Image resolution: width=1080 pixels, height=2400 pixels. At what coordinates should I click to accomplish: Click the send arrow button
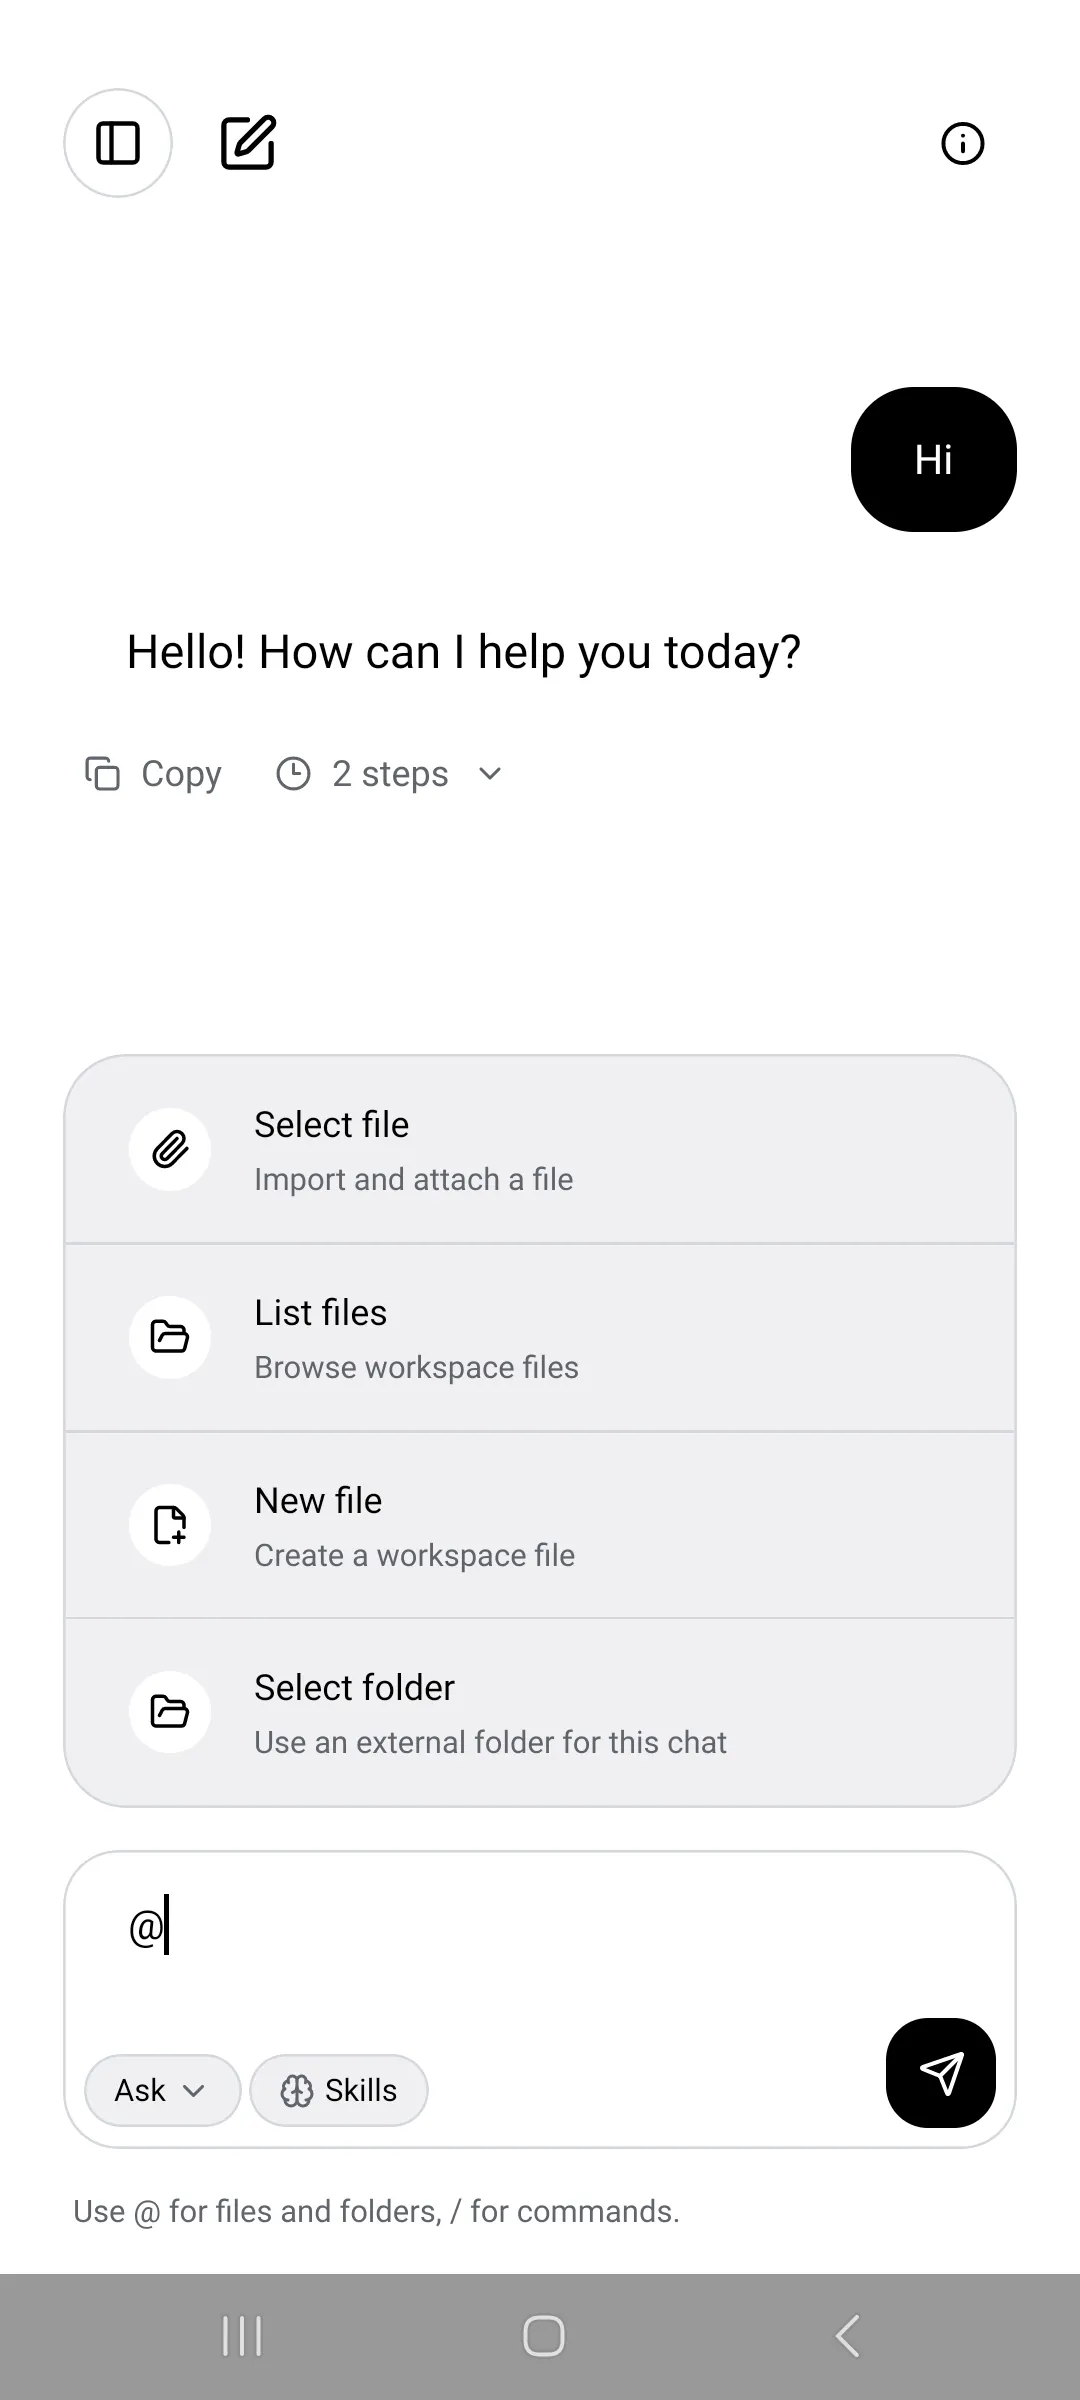pos(941,2072)
